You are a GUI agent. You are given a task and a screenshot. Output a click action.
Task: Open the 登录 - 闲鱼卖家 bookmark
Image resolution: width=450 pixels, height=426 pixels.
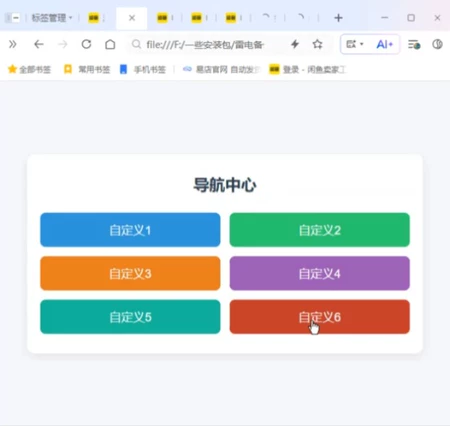click(307, 69)
